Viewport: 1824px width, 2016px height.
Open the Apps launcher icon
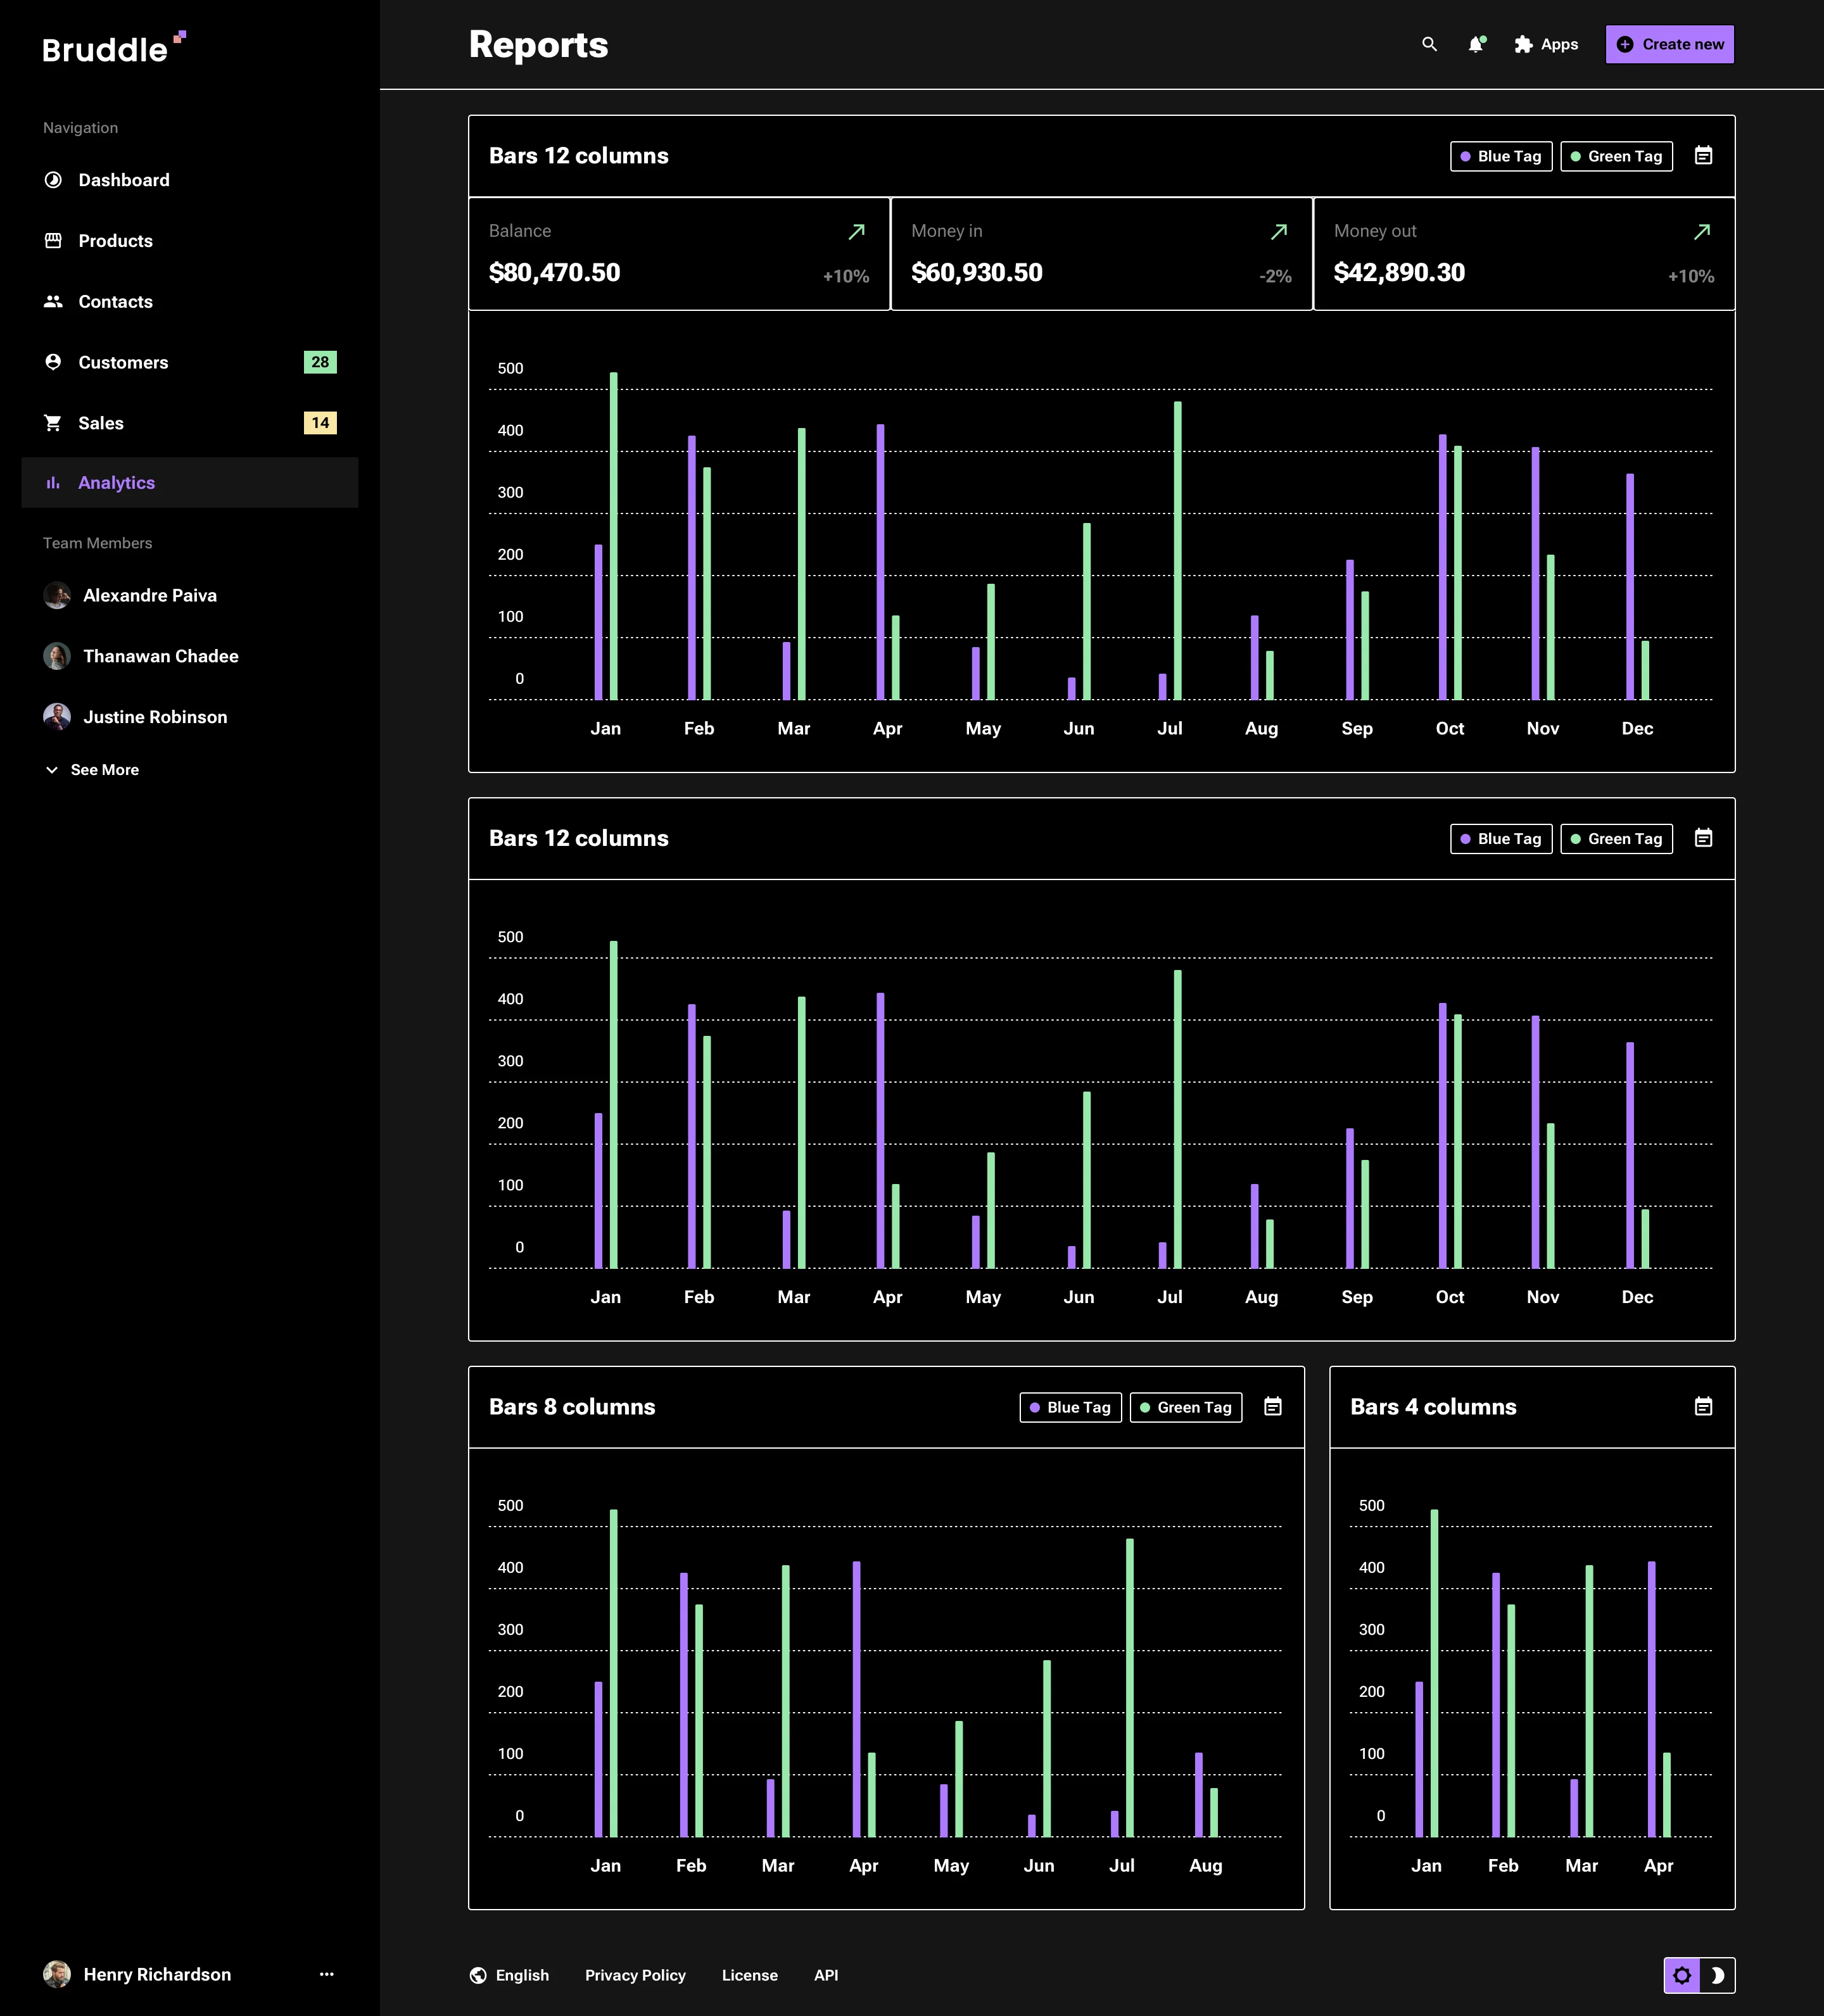(1524, 44)
